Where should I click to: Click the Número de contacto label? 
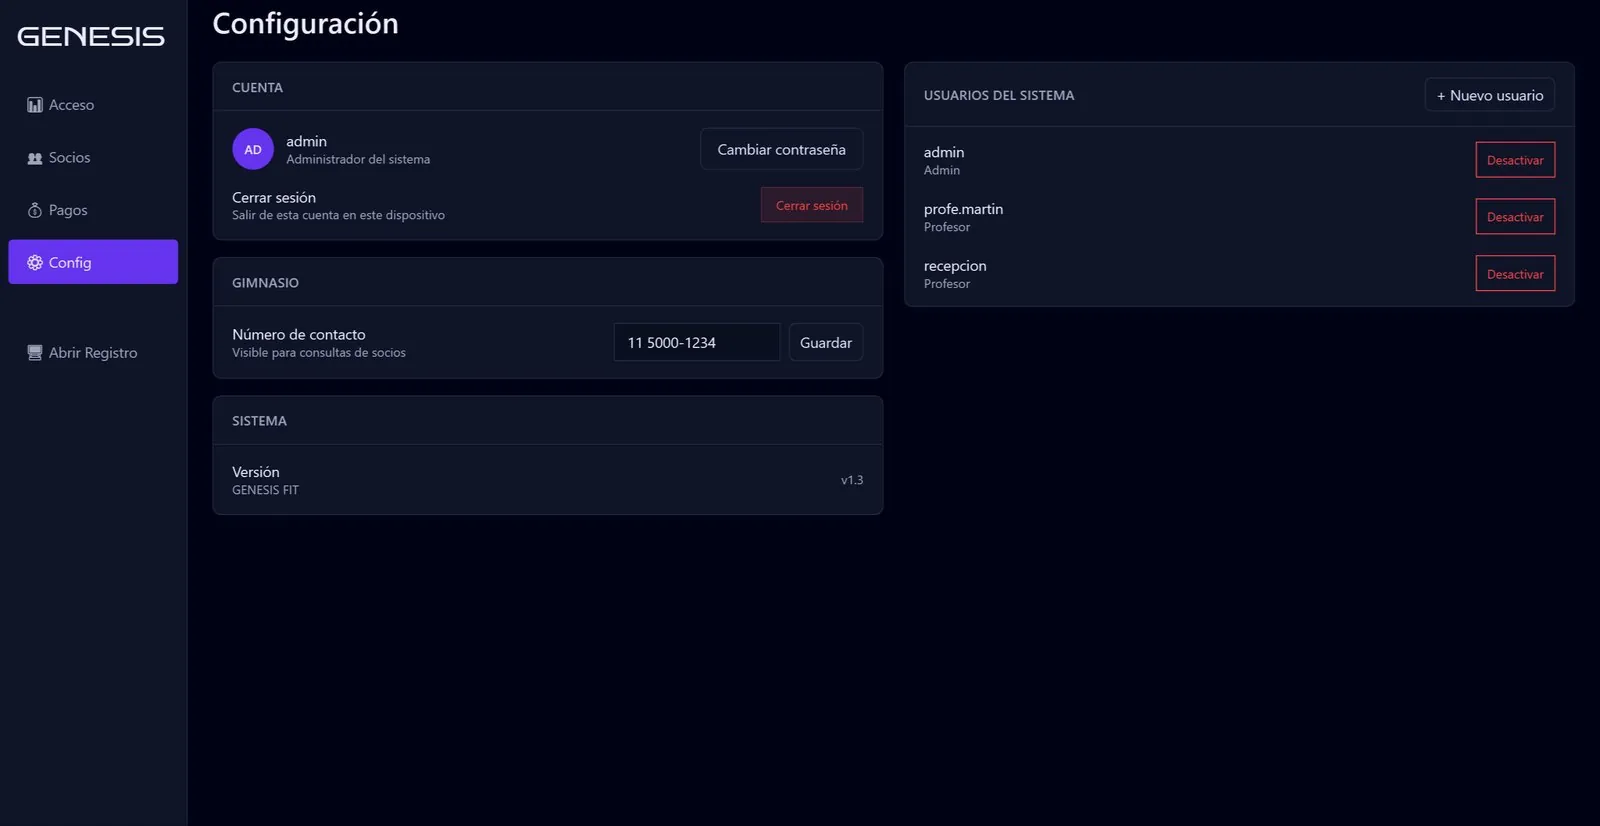[x=299, y=334]
